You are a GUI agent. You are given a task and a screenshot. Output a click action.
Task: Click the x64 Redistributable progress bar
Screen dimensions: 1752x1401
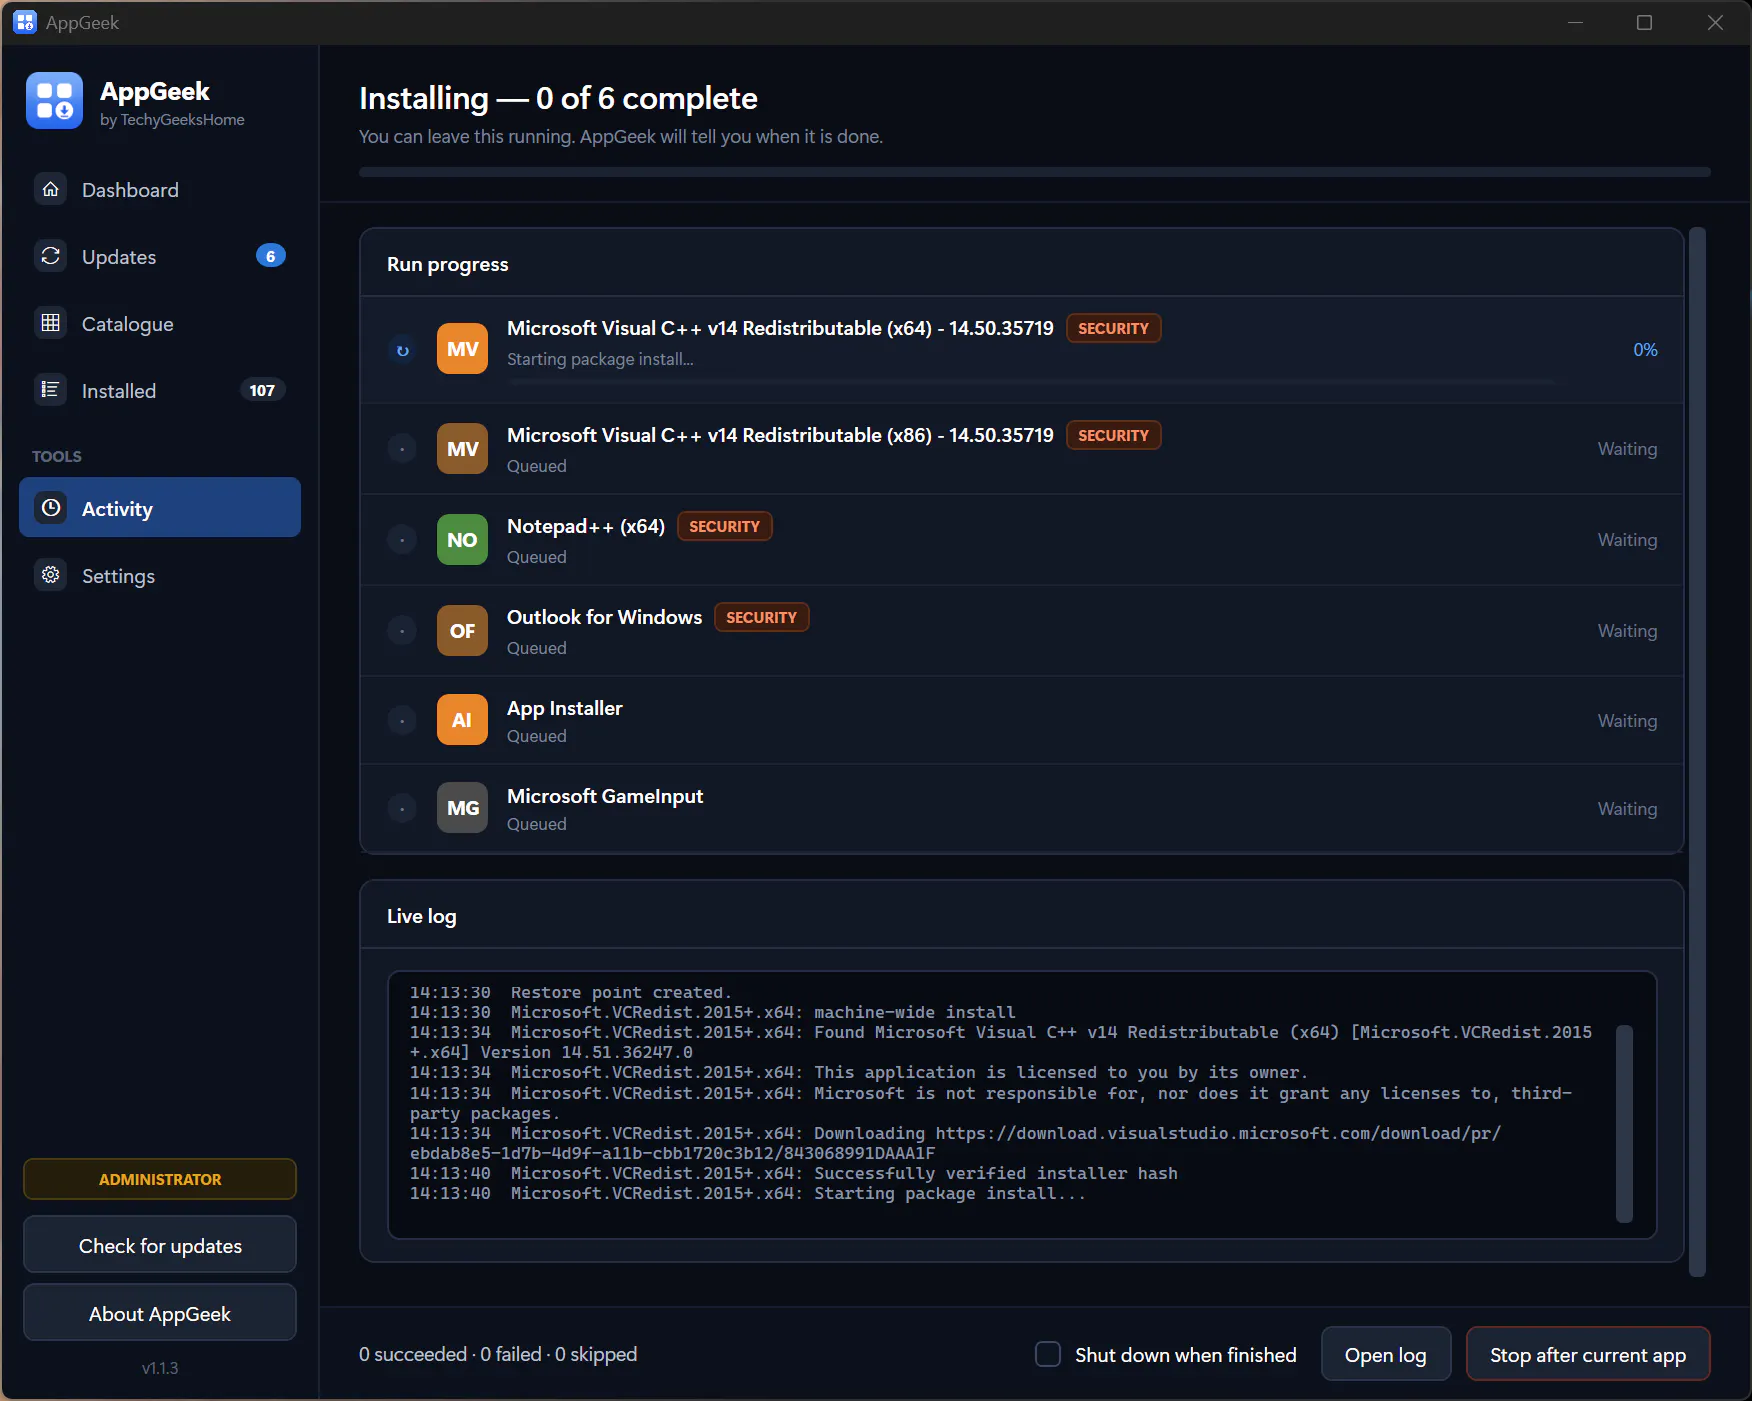coord(1032,382)
